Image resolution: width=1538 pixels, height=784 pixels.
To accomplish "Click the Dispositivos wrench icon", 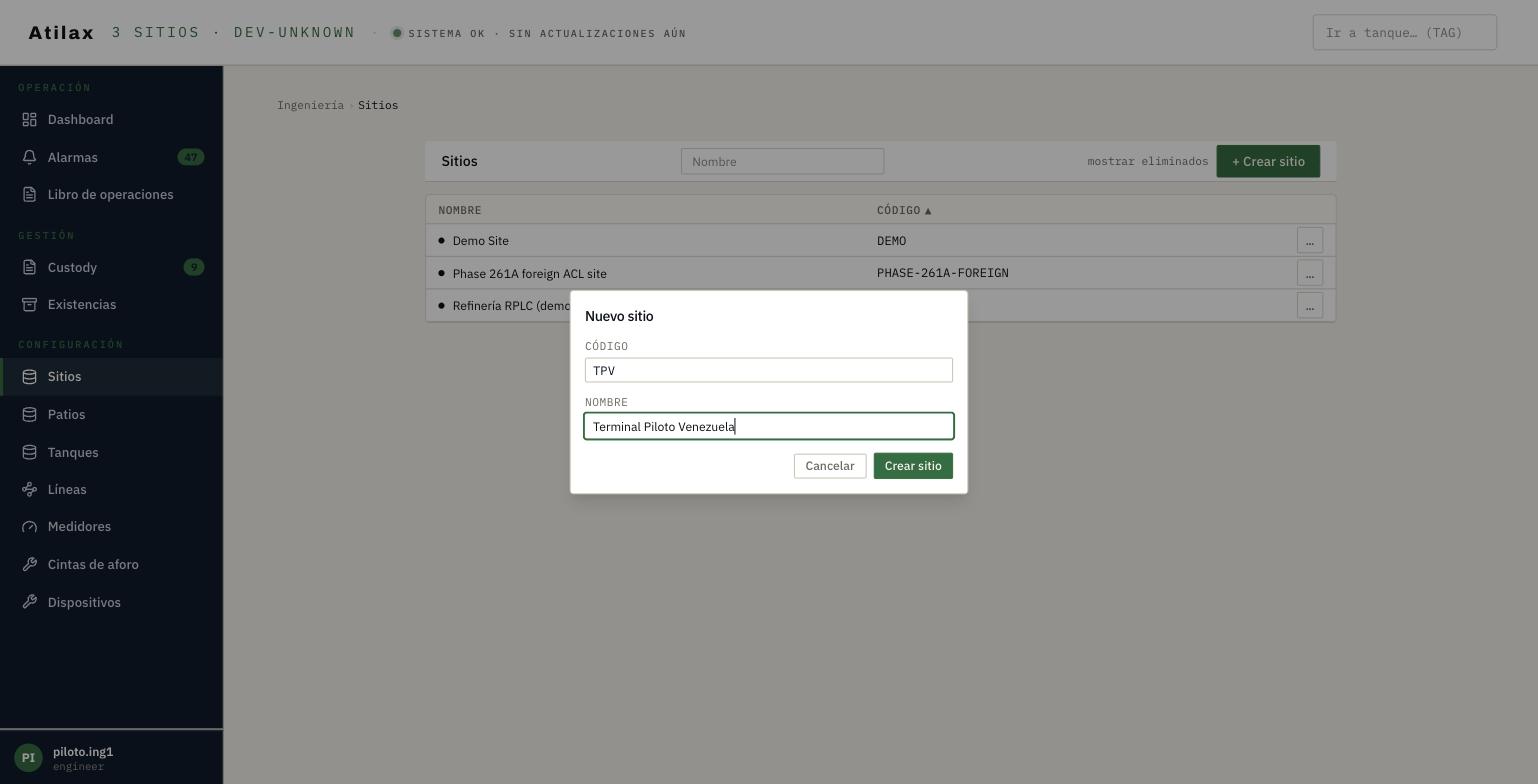I will [x=30, y=603].
